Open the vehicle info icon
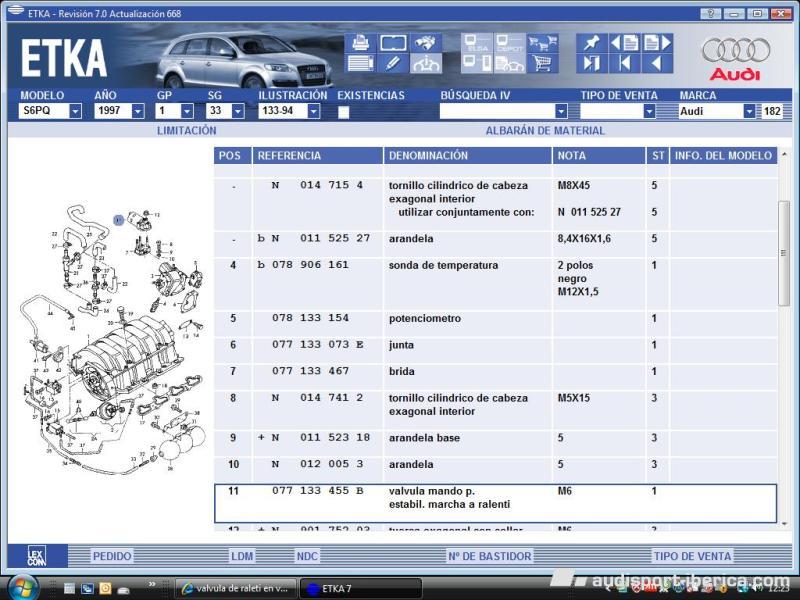 click(x=426, y=63)
